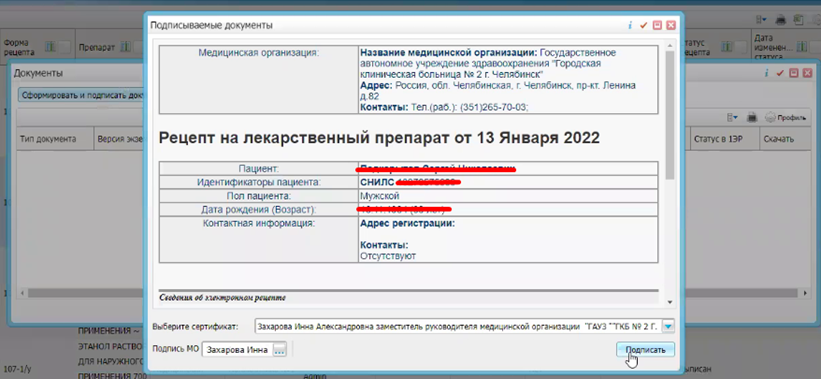This screenshot has width=821, height=379.
Task: Click the Мужской gender value
Action: pos(380,196)
